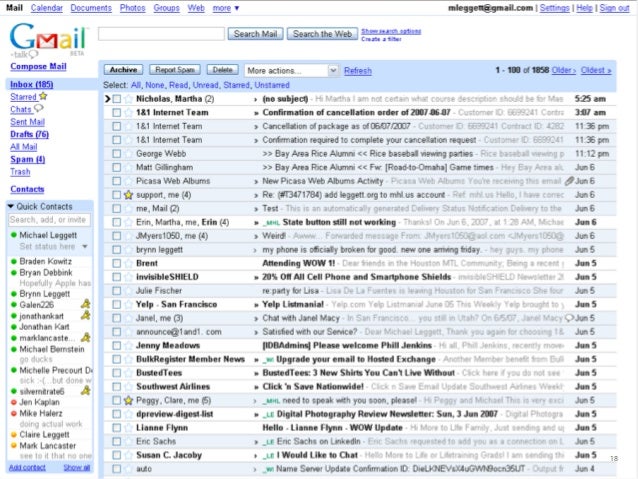Open the Drafts (76) folder
This screenshot has width=638, height=479.
point(29,134)
